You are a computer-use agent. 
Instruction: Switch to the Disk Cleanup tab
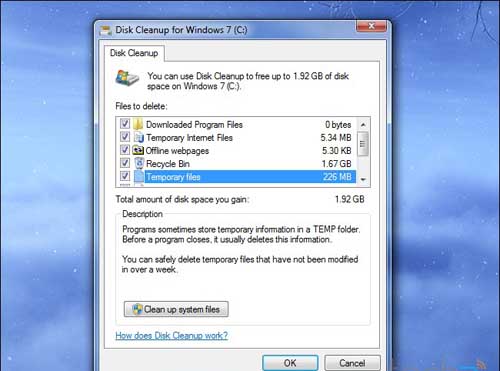tap(134, 53)
